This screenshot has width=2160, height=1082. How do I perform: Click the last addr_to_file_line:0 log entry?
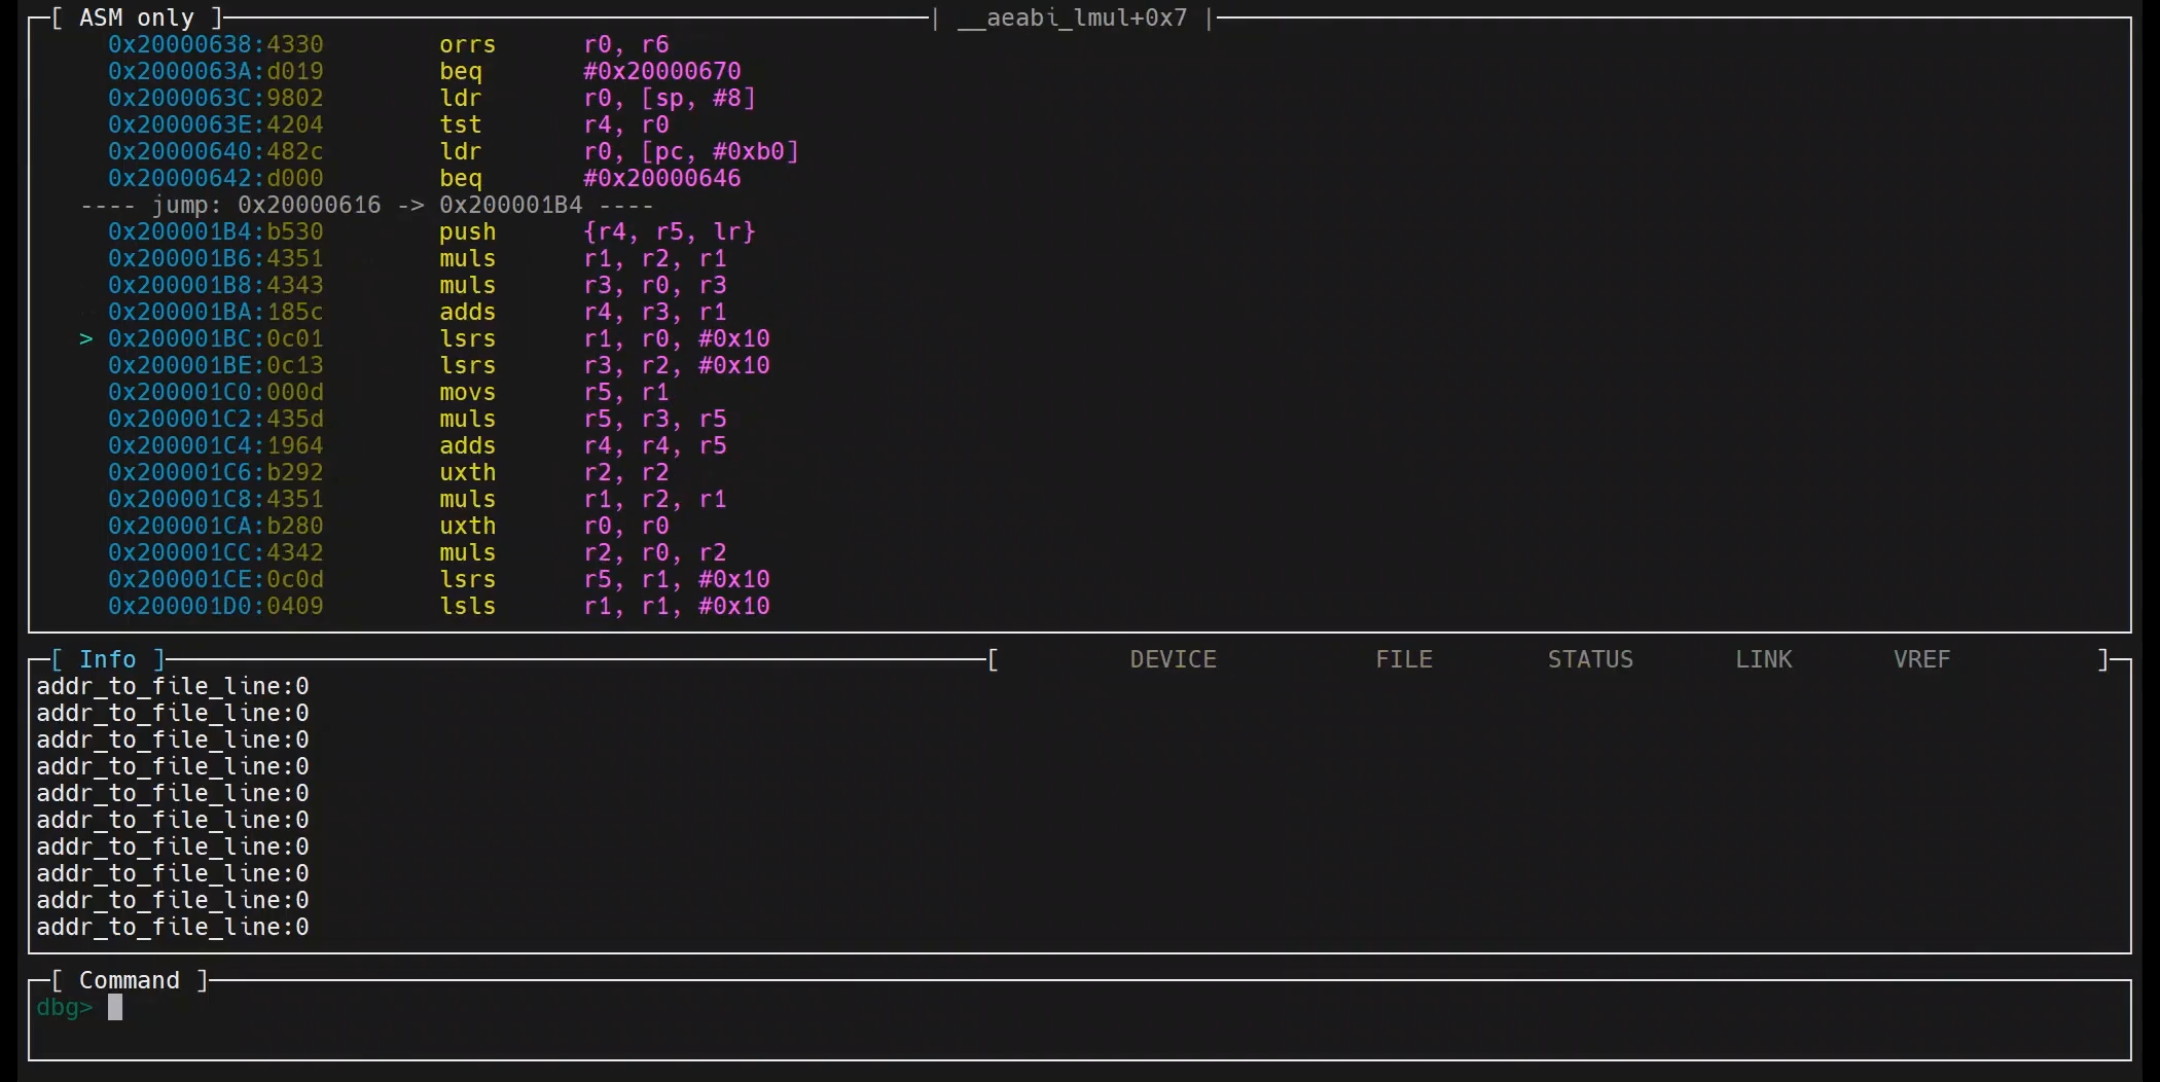172,927
